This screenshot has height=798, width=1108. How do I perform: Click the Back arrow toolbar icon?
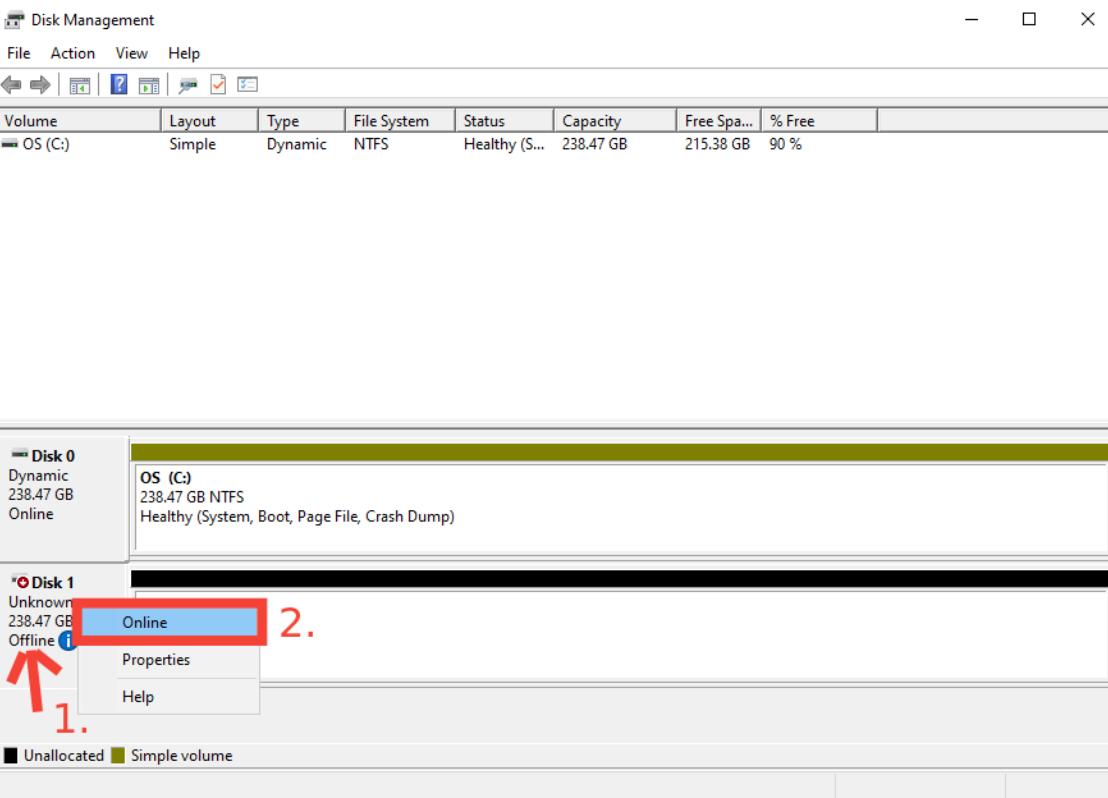tap(12, 85)
